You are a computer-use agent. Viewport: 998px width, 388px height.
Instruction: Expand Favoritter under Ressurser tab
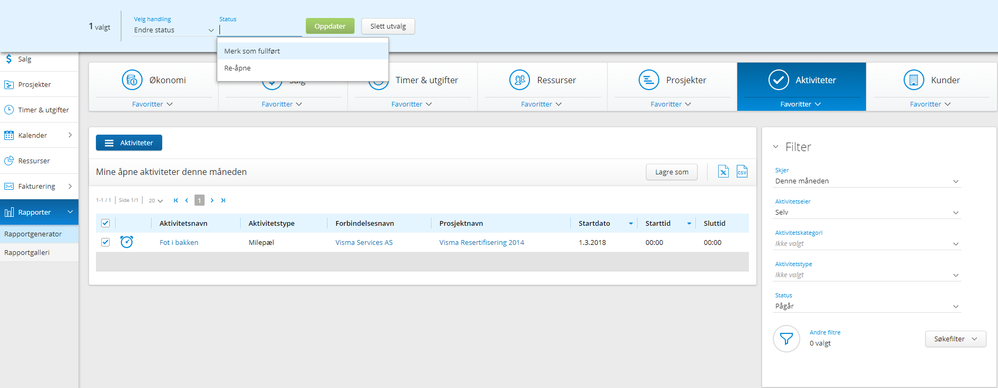542,104
